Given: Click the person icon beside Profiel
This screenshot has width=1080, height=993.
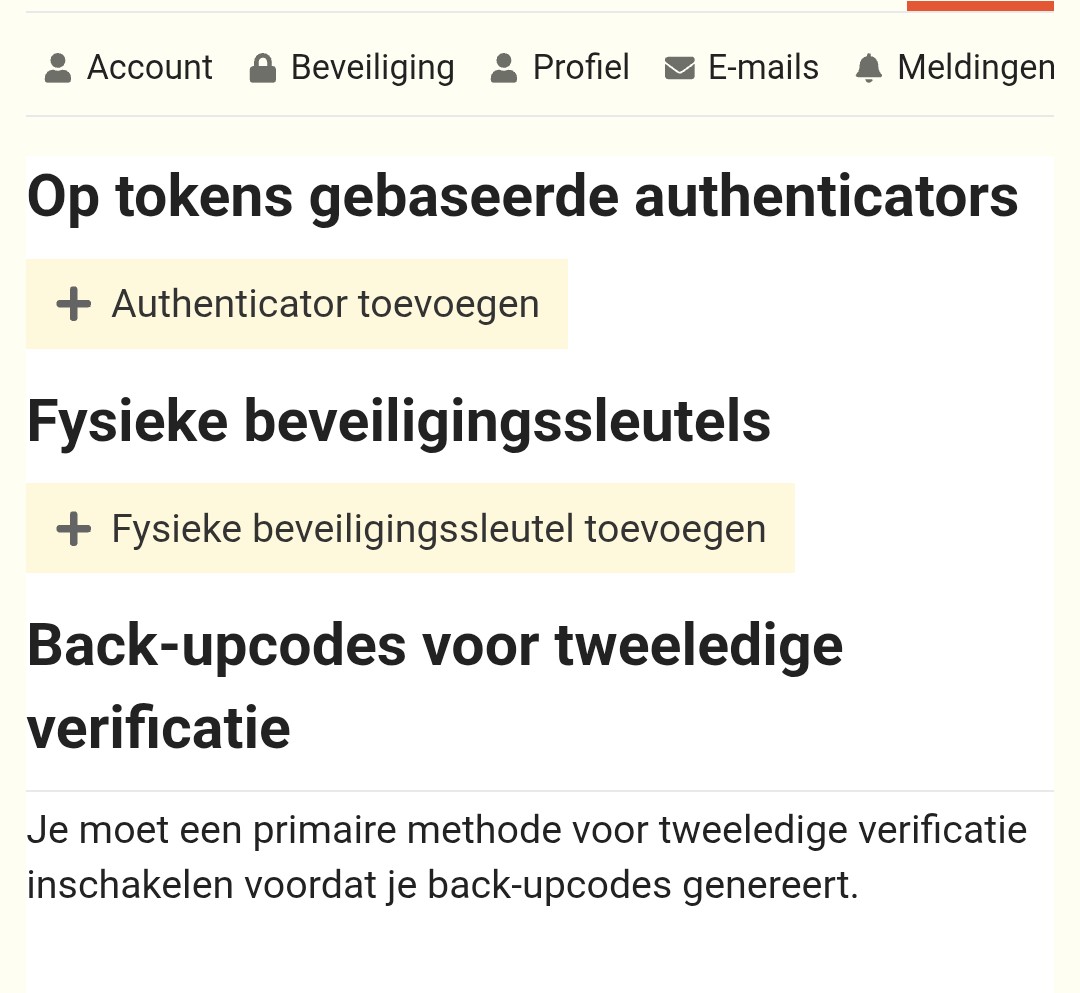Looking at the screenshot, I should coord(504,68).
